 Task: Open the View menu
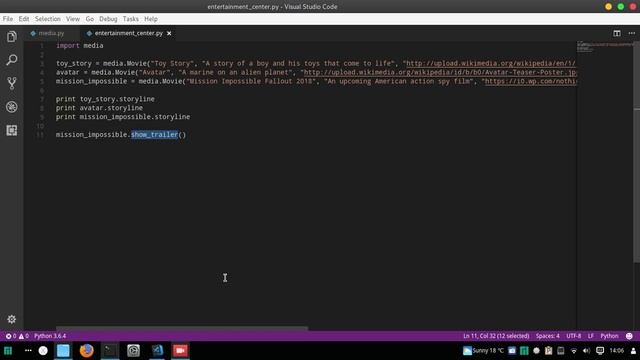click(73, 19)
